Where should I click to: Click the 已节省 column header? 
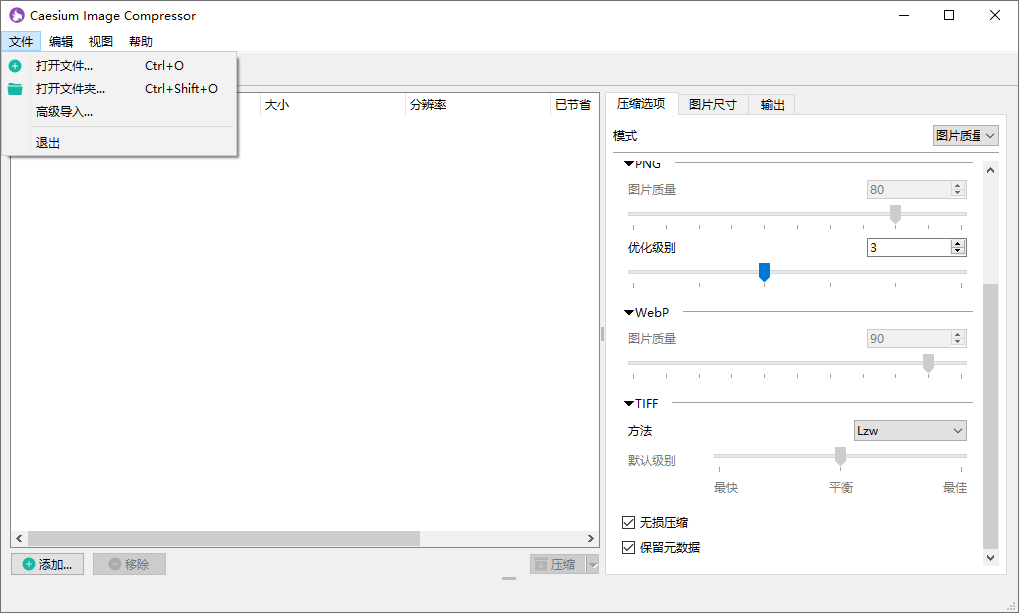coord(574,105)
